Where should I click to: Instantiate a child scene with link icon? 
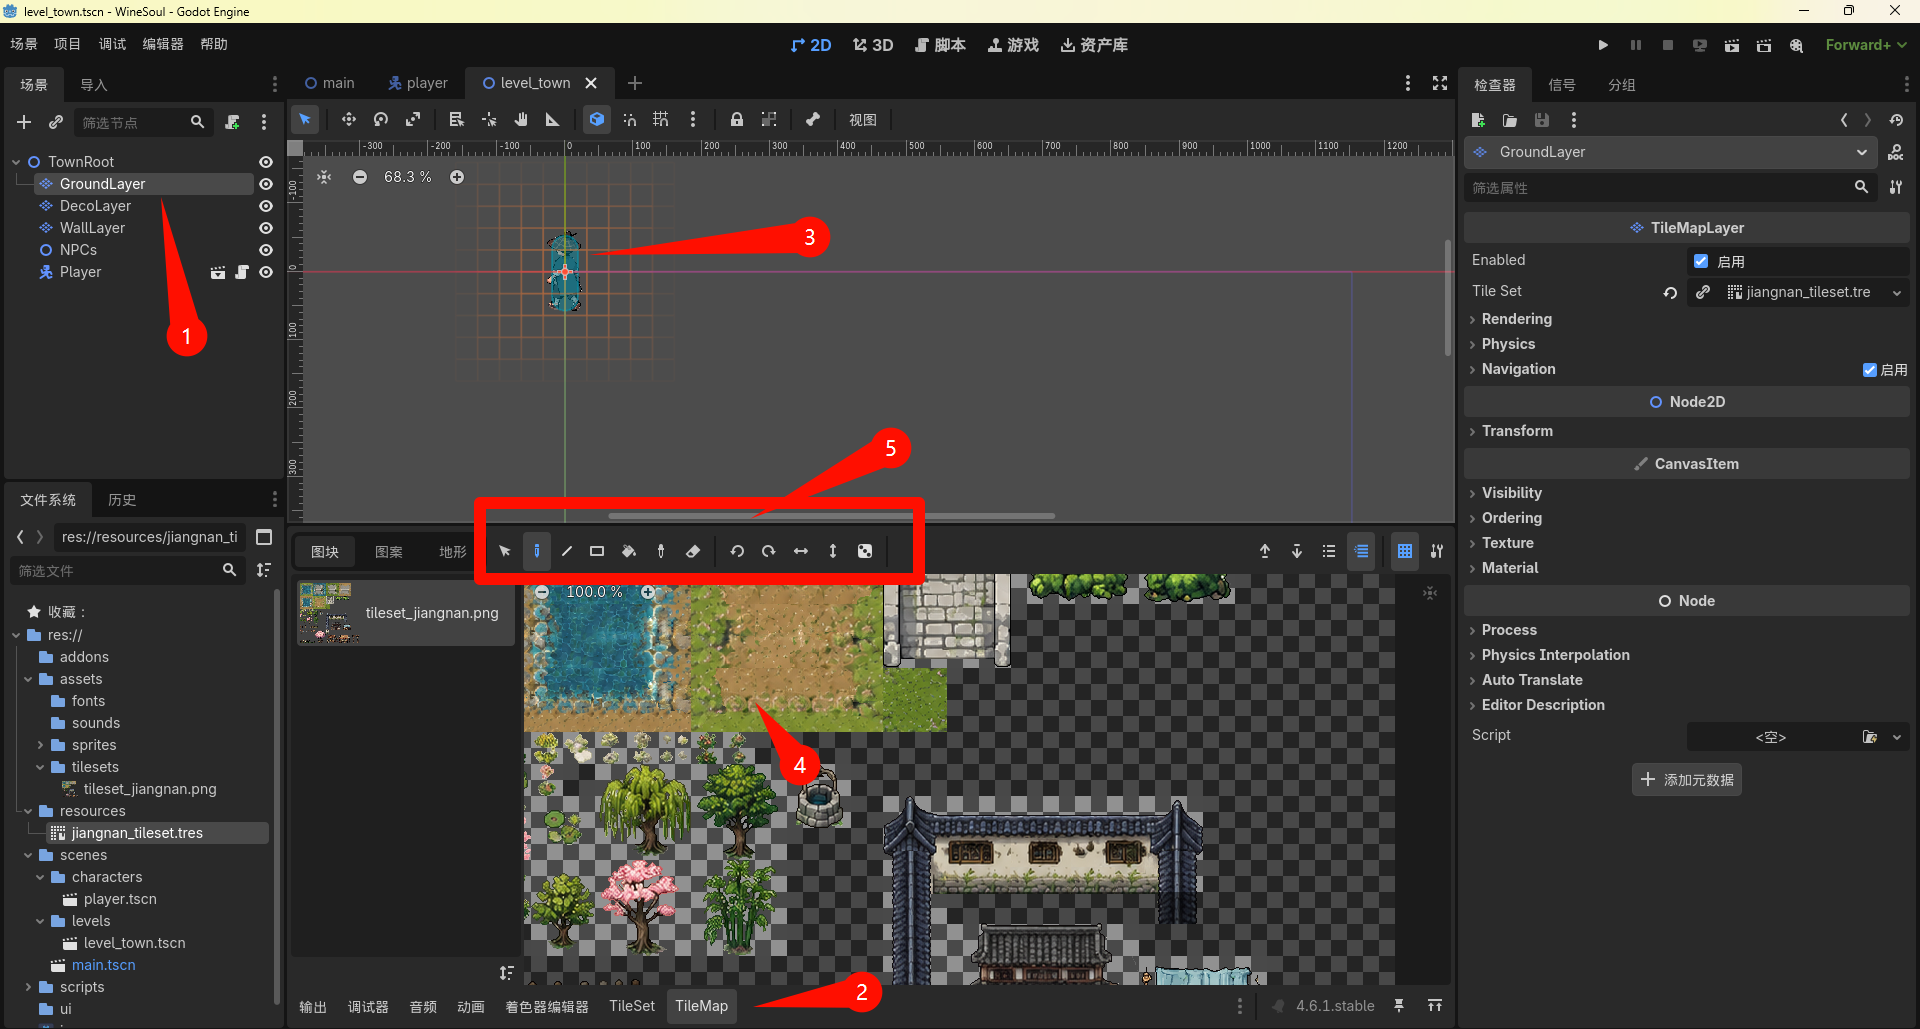[x=56, y=122]
